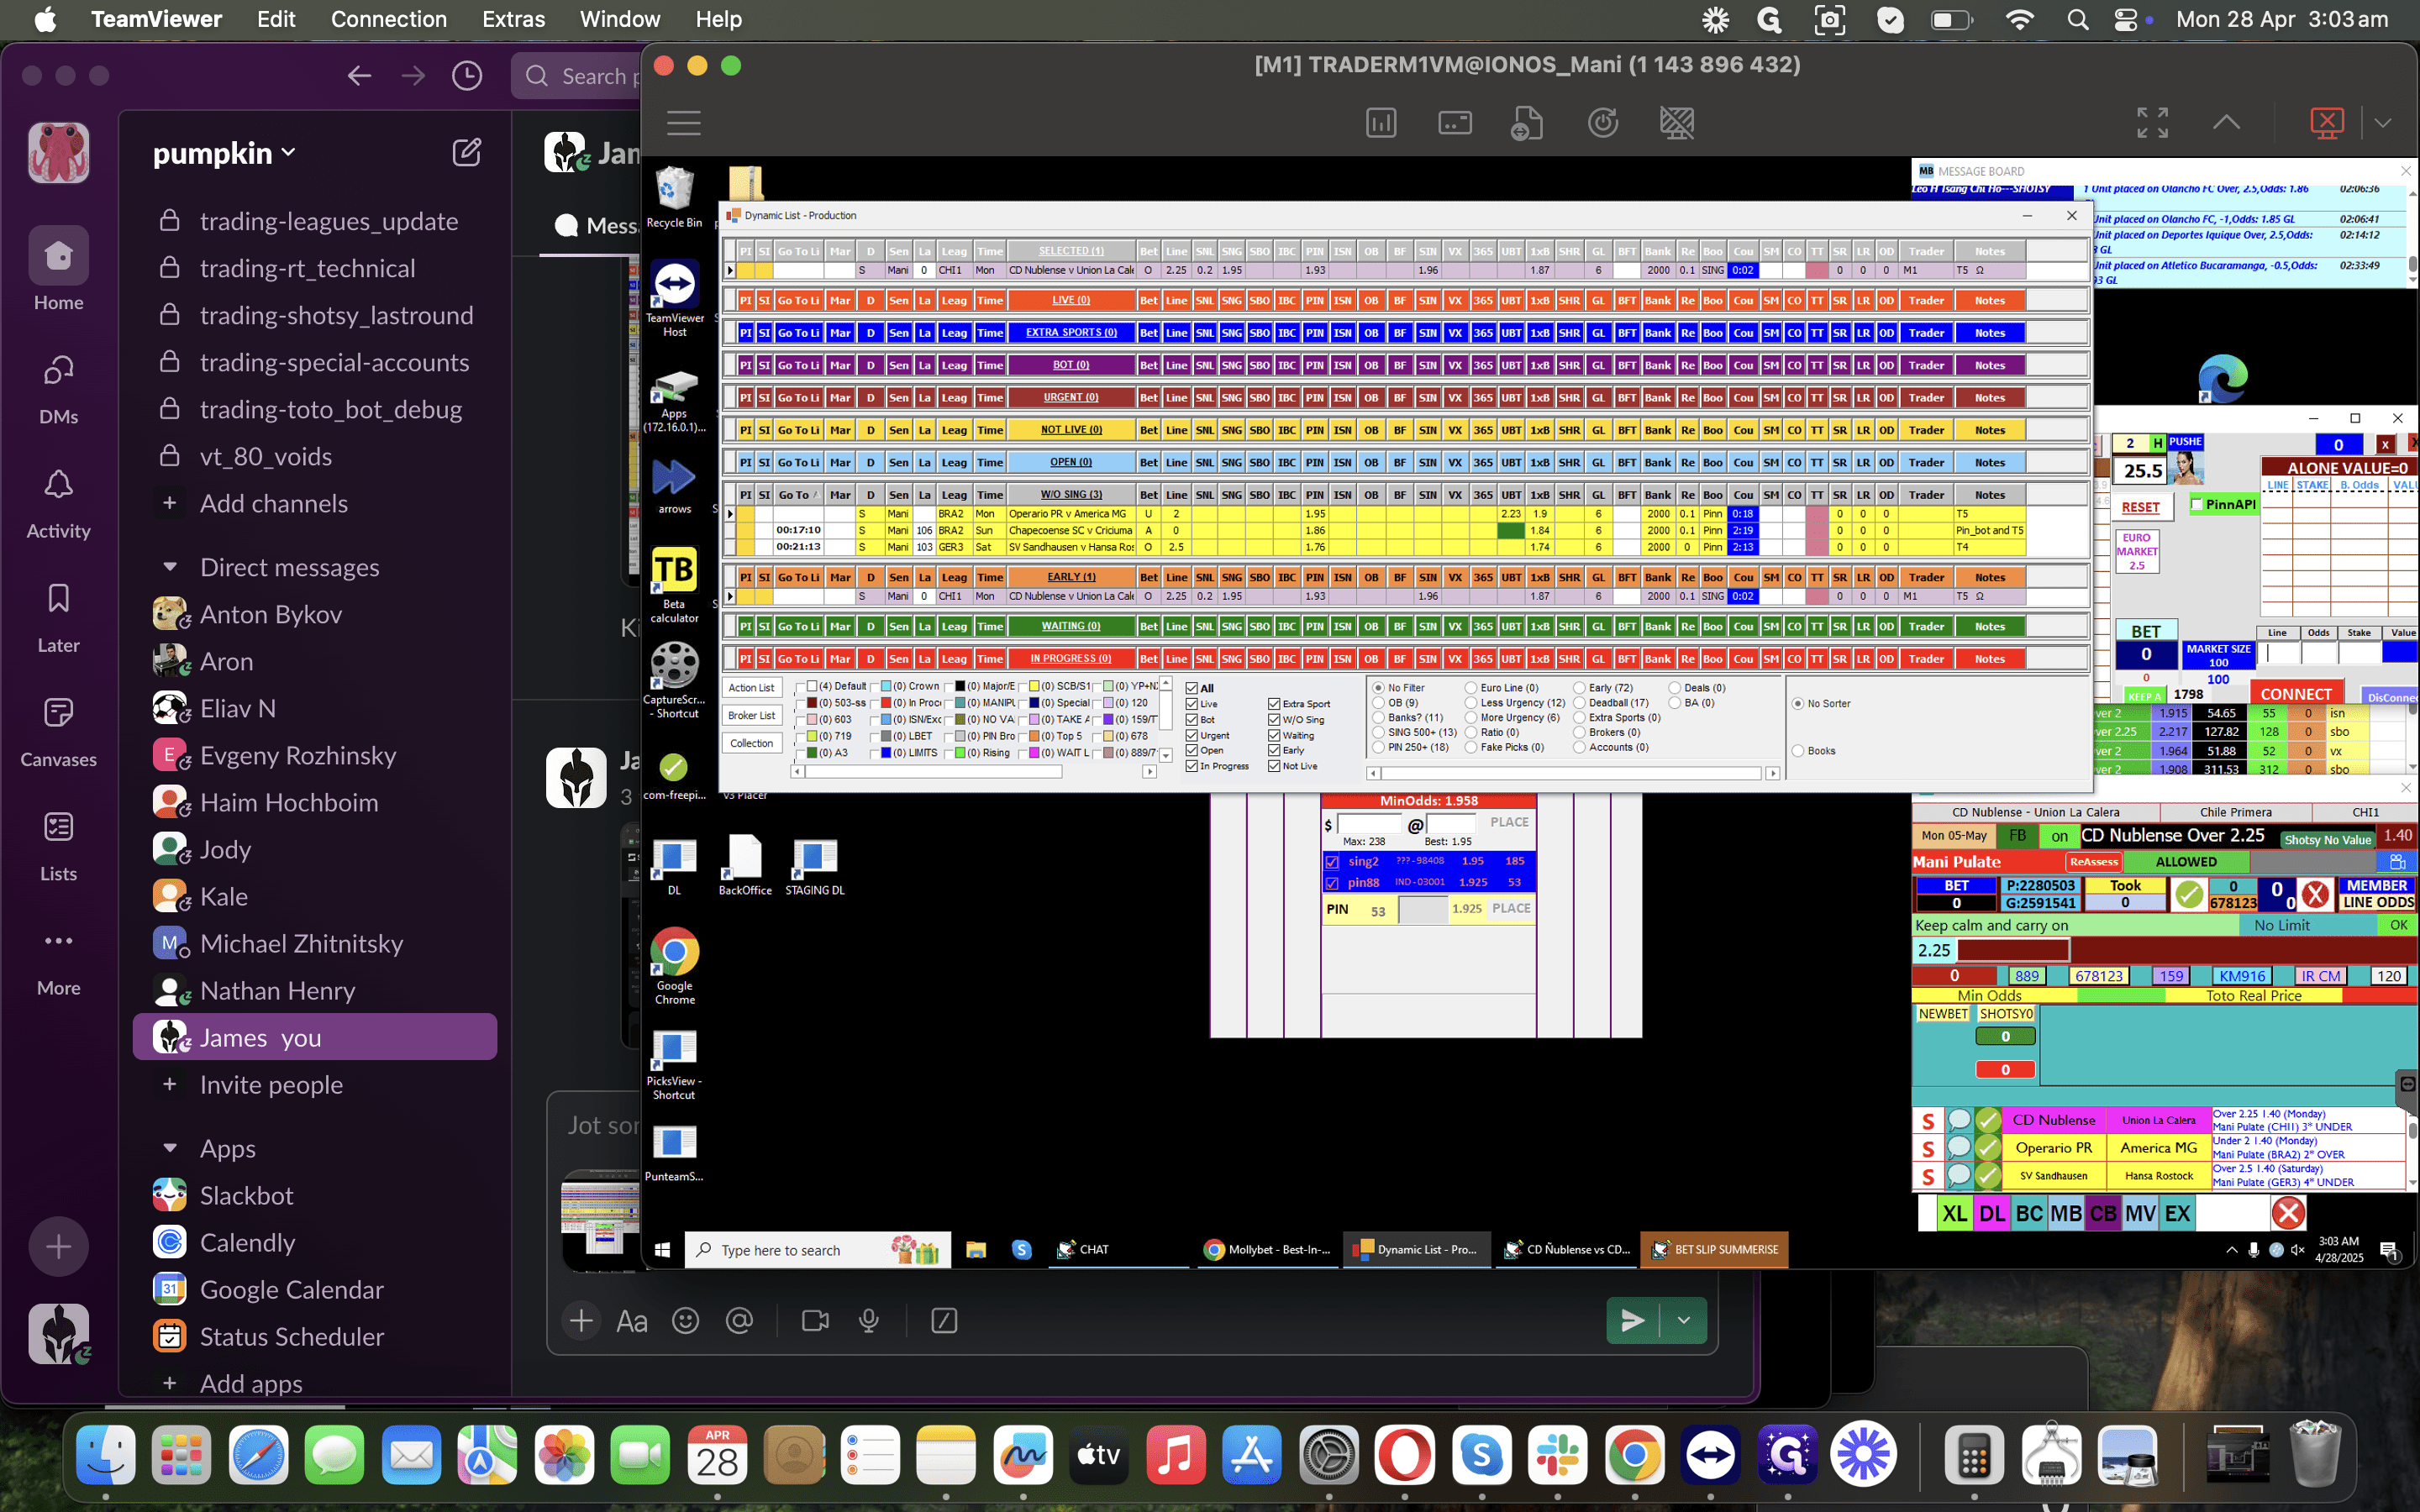Open BackOffice desktop shortcut

point(745,865)
